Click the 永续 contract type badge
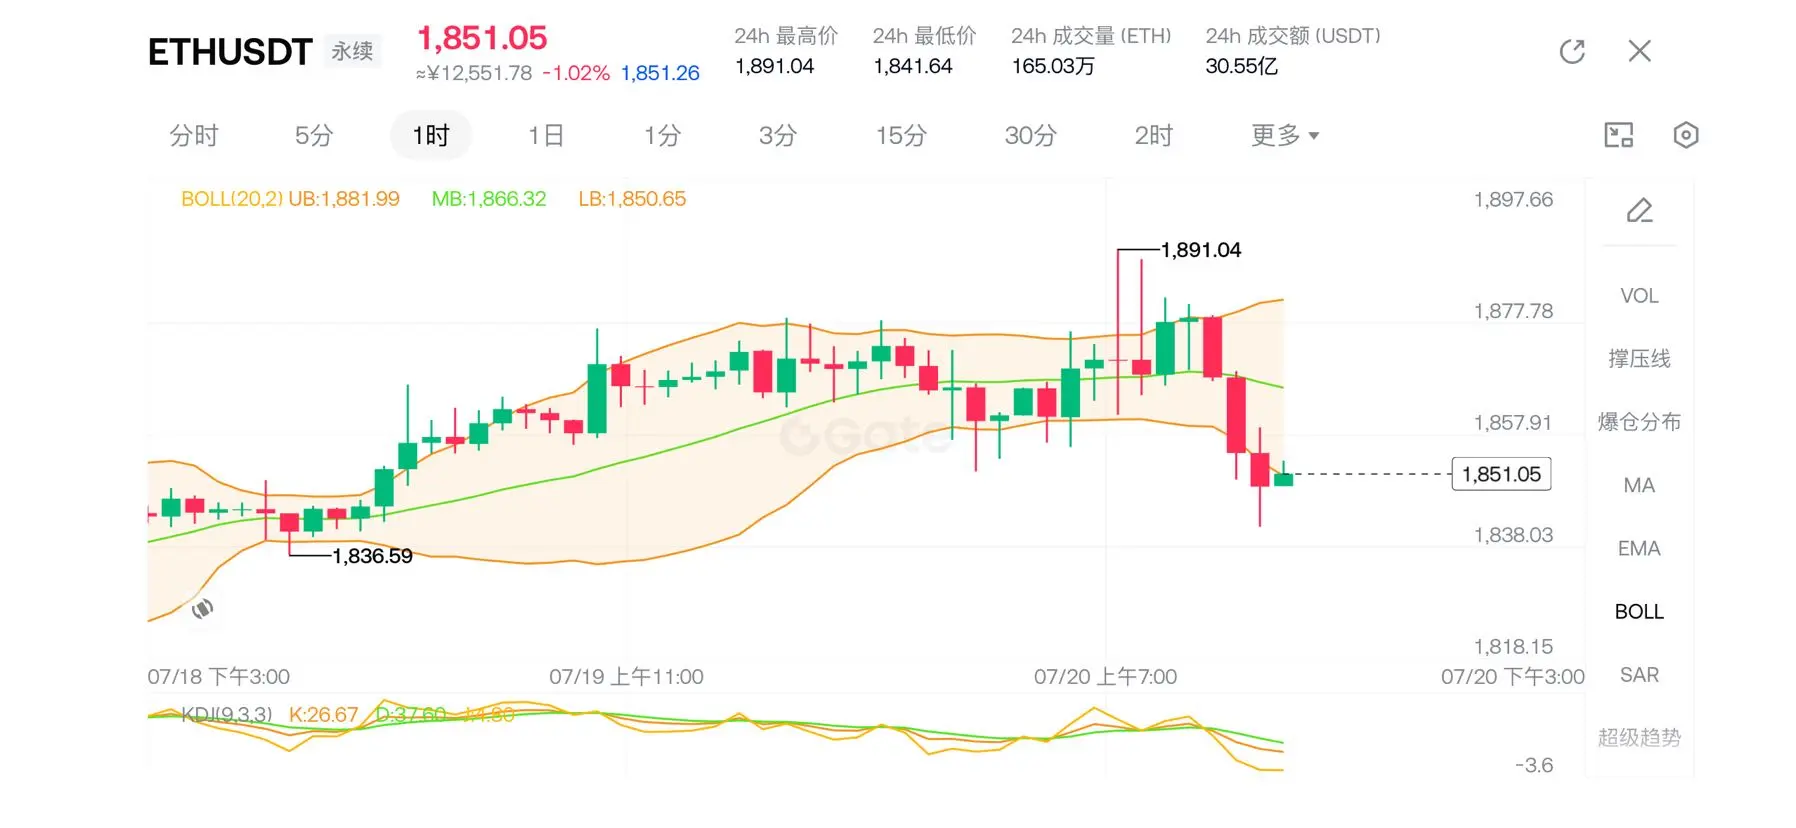 pos(352,51)
